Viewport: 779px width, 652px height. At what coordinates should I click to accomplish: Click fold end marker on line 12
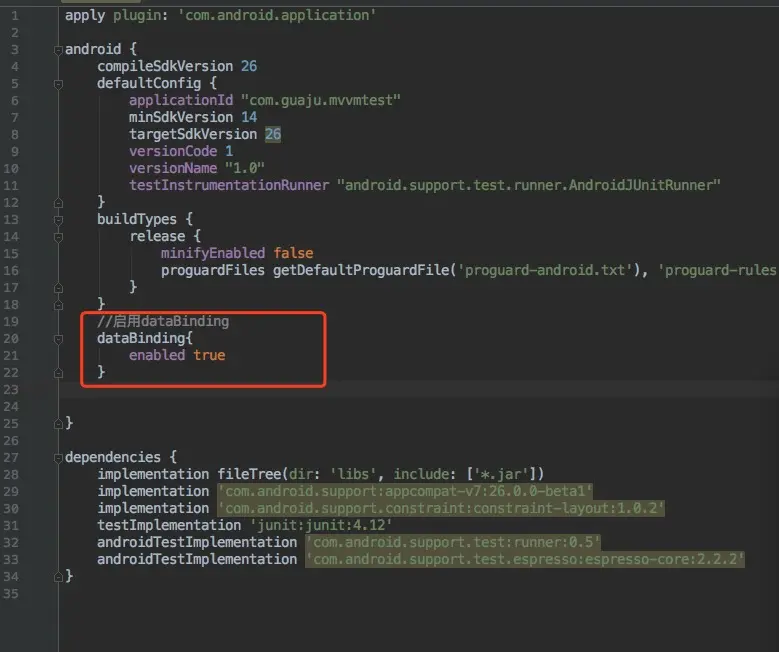point(58,203)
